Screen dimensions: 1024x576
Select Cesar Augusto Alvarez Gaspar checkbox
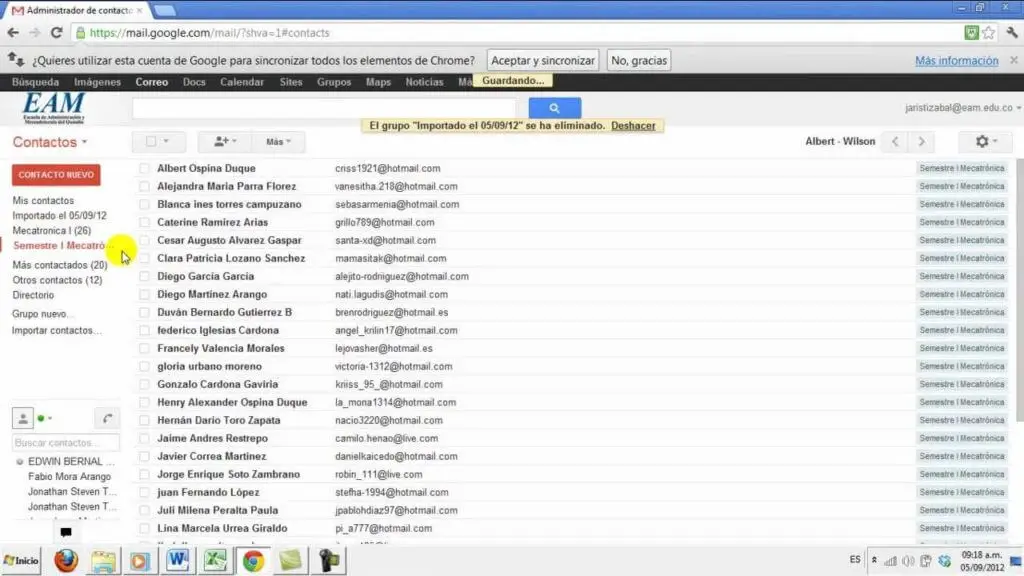144,240
